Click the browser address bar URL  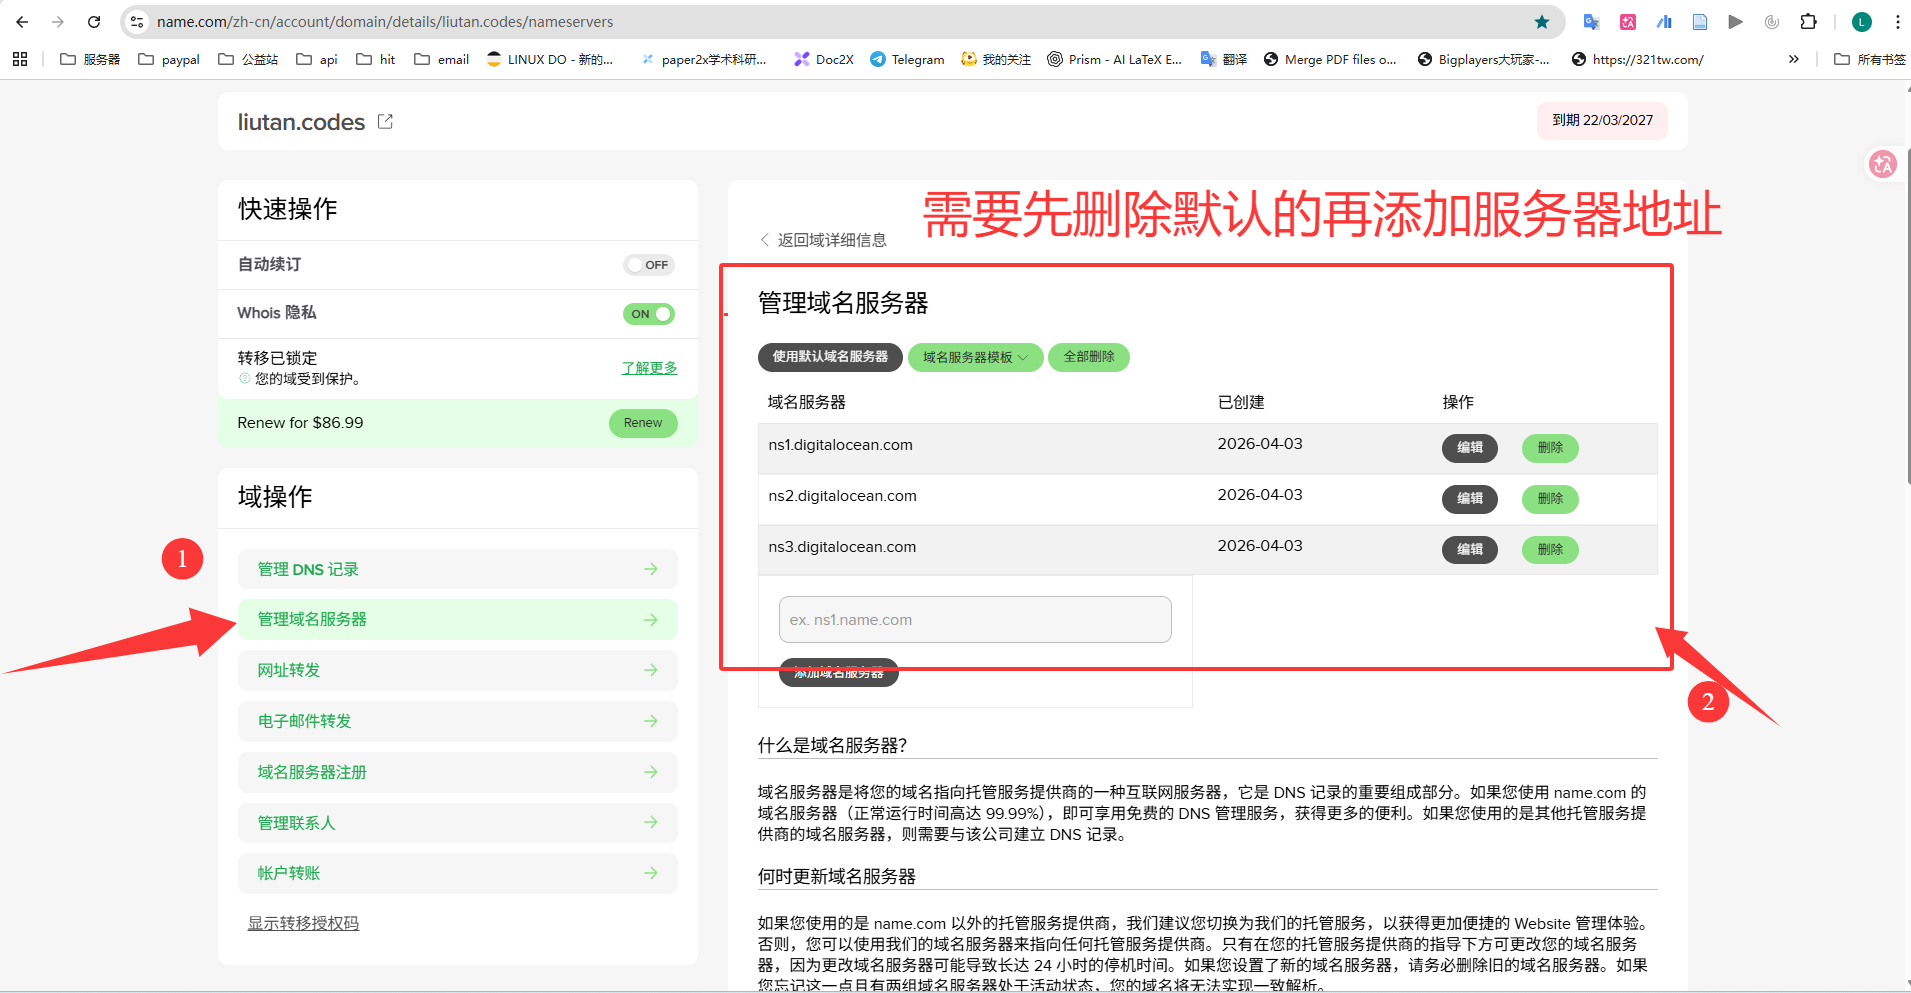click(x=385, y=22)
